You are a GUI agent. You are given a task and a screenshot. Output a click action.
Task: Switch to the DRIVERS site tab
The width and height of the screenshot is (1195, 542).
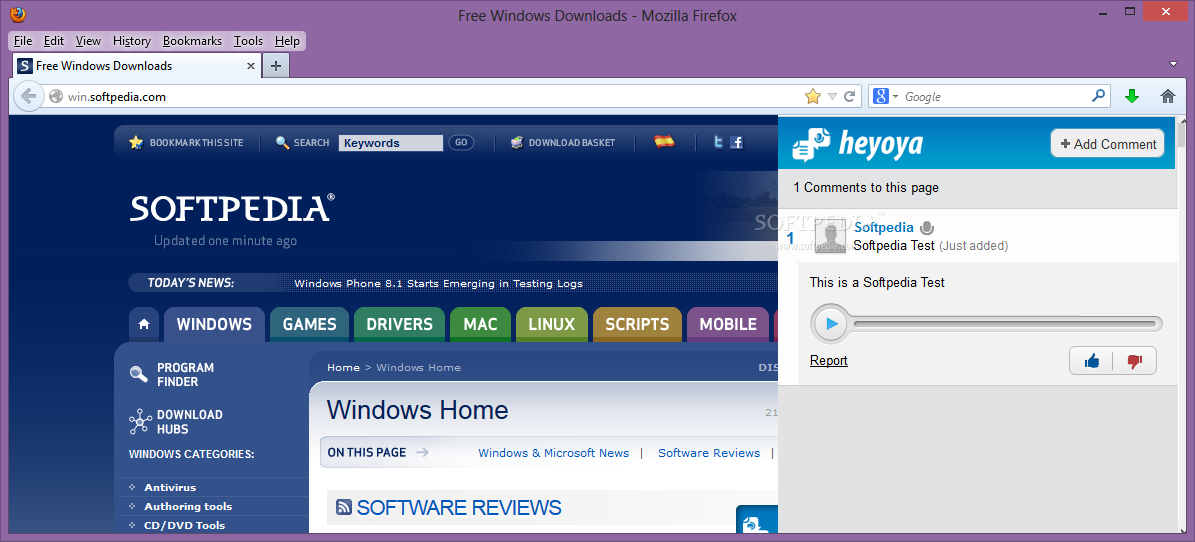[x=399, y=324]
